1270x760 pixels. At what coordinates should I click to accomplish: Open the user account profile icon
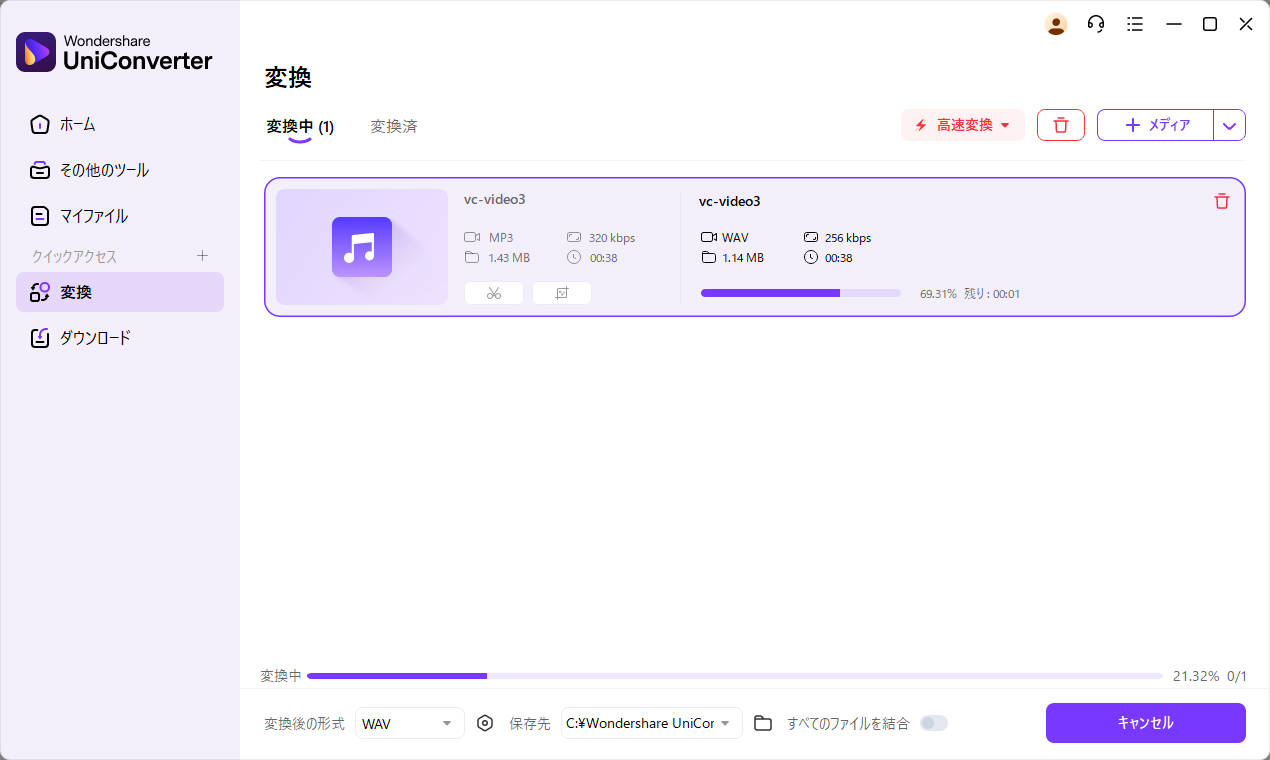click(x=1056, y=24)
